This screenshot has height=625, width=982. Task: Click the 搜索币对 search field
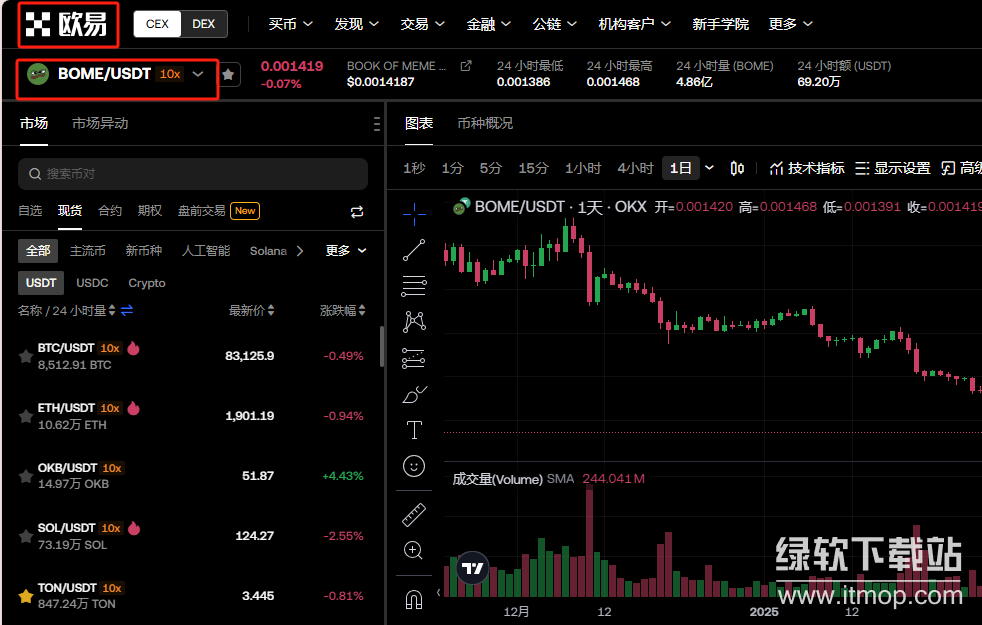coord(193,173)
